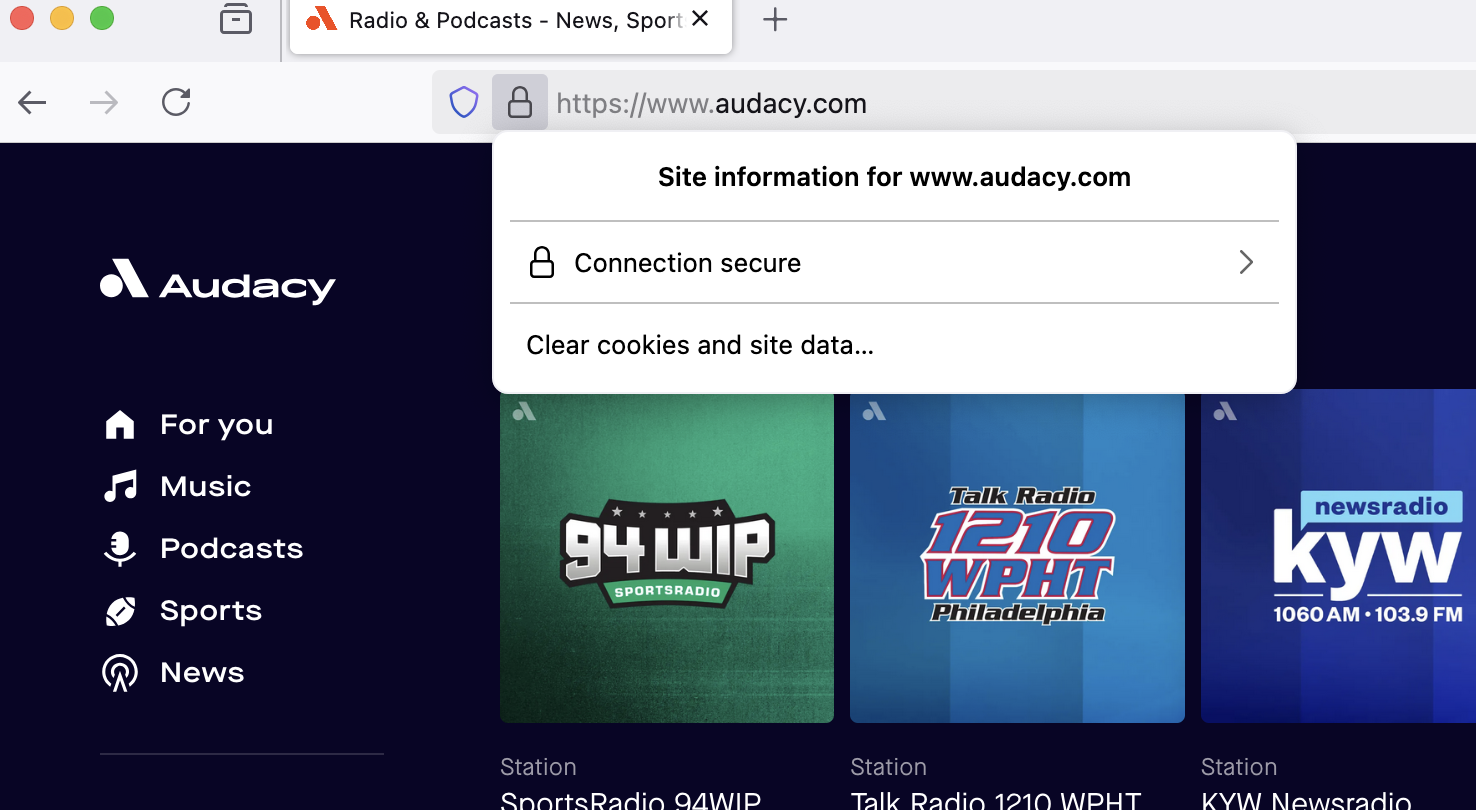Open a new browser tab

[775, 20]
